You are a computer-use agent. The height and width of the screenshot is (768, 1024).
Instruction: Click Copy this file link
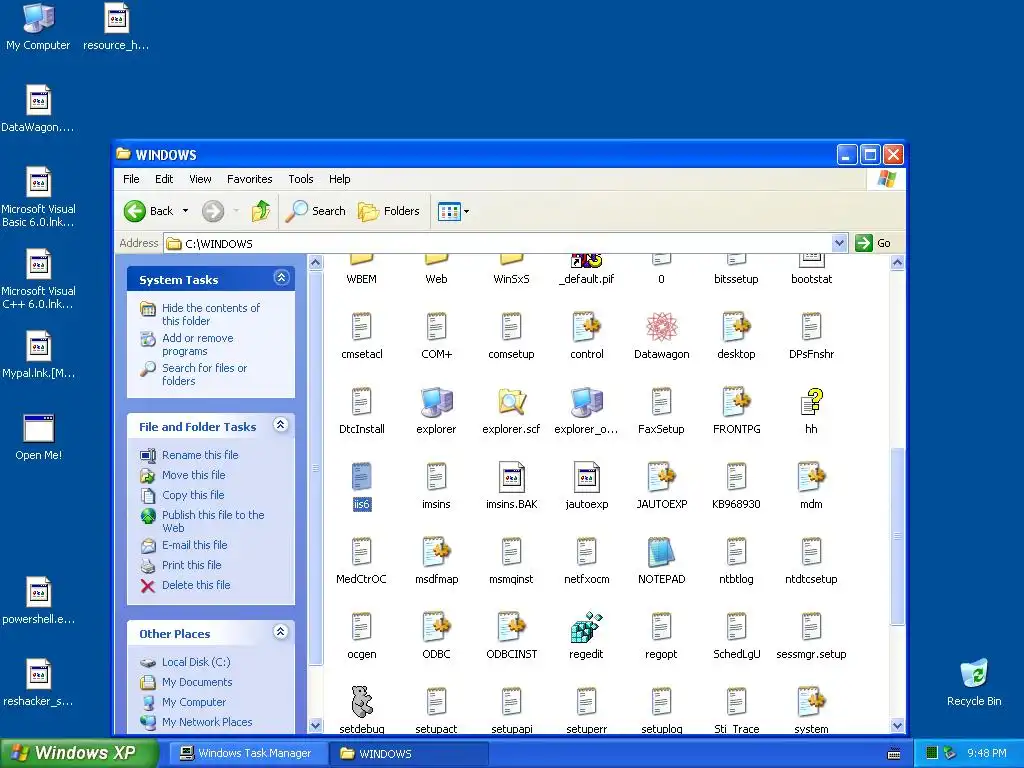(x=193, y=495)
